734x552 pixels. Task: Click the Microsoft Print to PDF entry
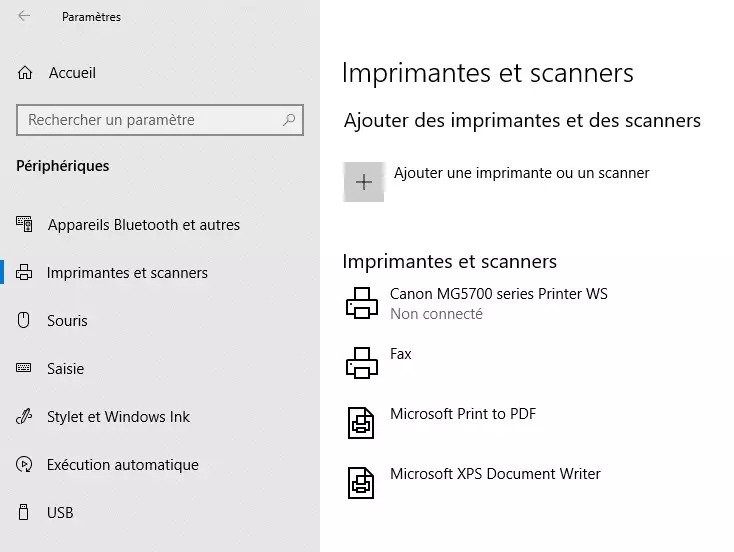point(463,414)
